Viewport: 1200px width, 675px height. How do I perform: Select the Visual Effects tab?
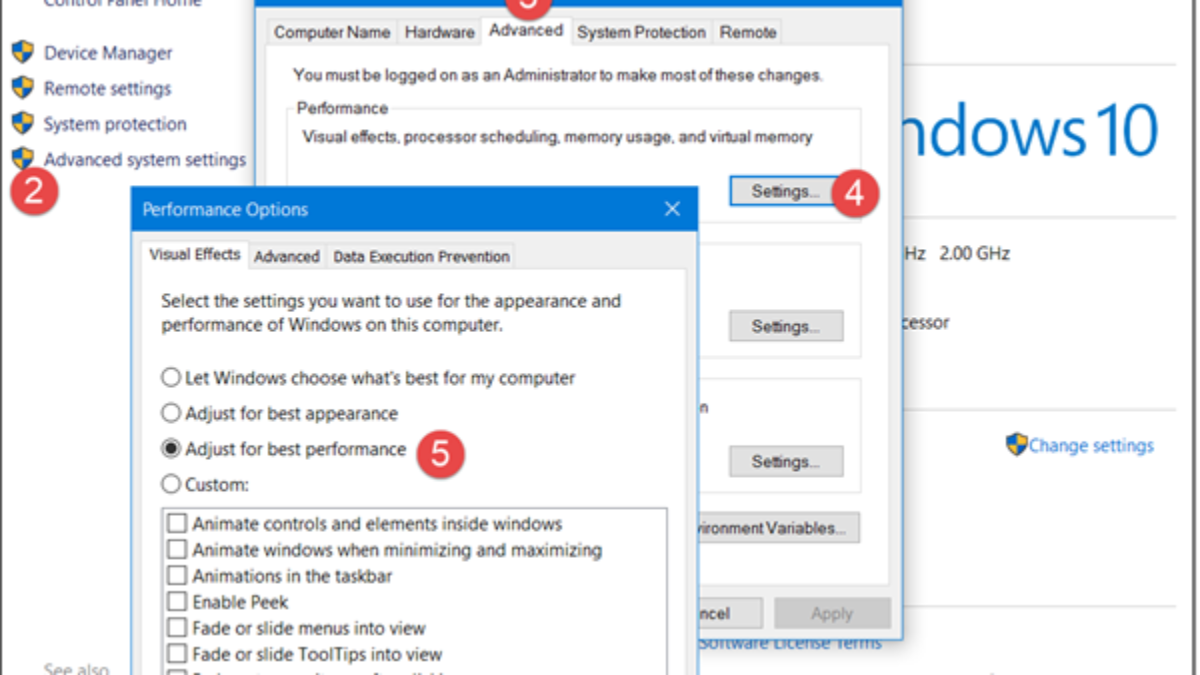point(195,254)
